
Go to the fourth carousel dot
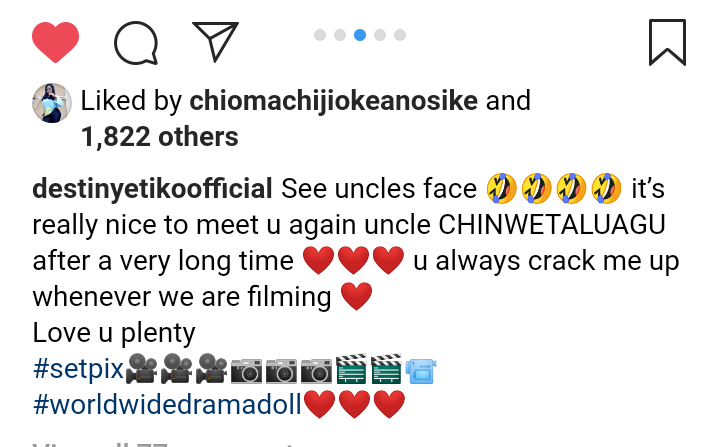point(380,35)
